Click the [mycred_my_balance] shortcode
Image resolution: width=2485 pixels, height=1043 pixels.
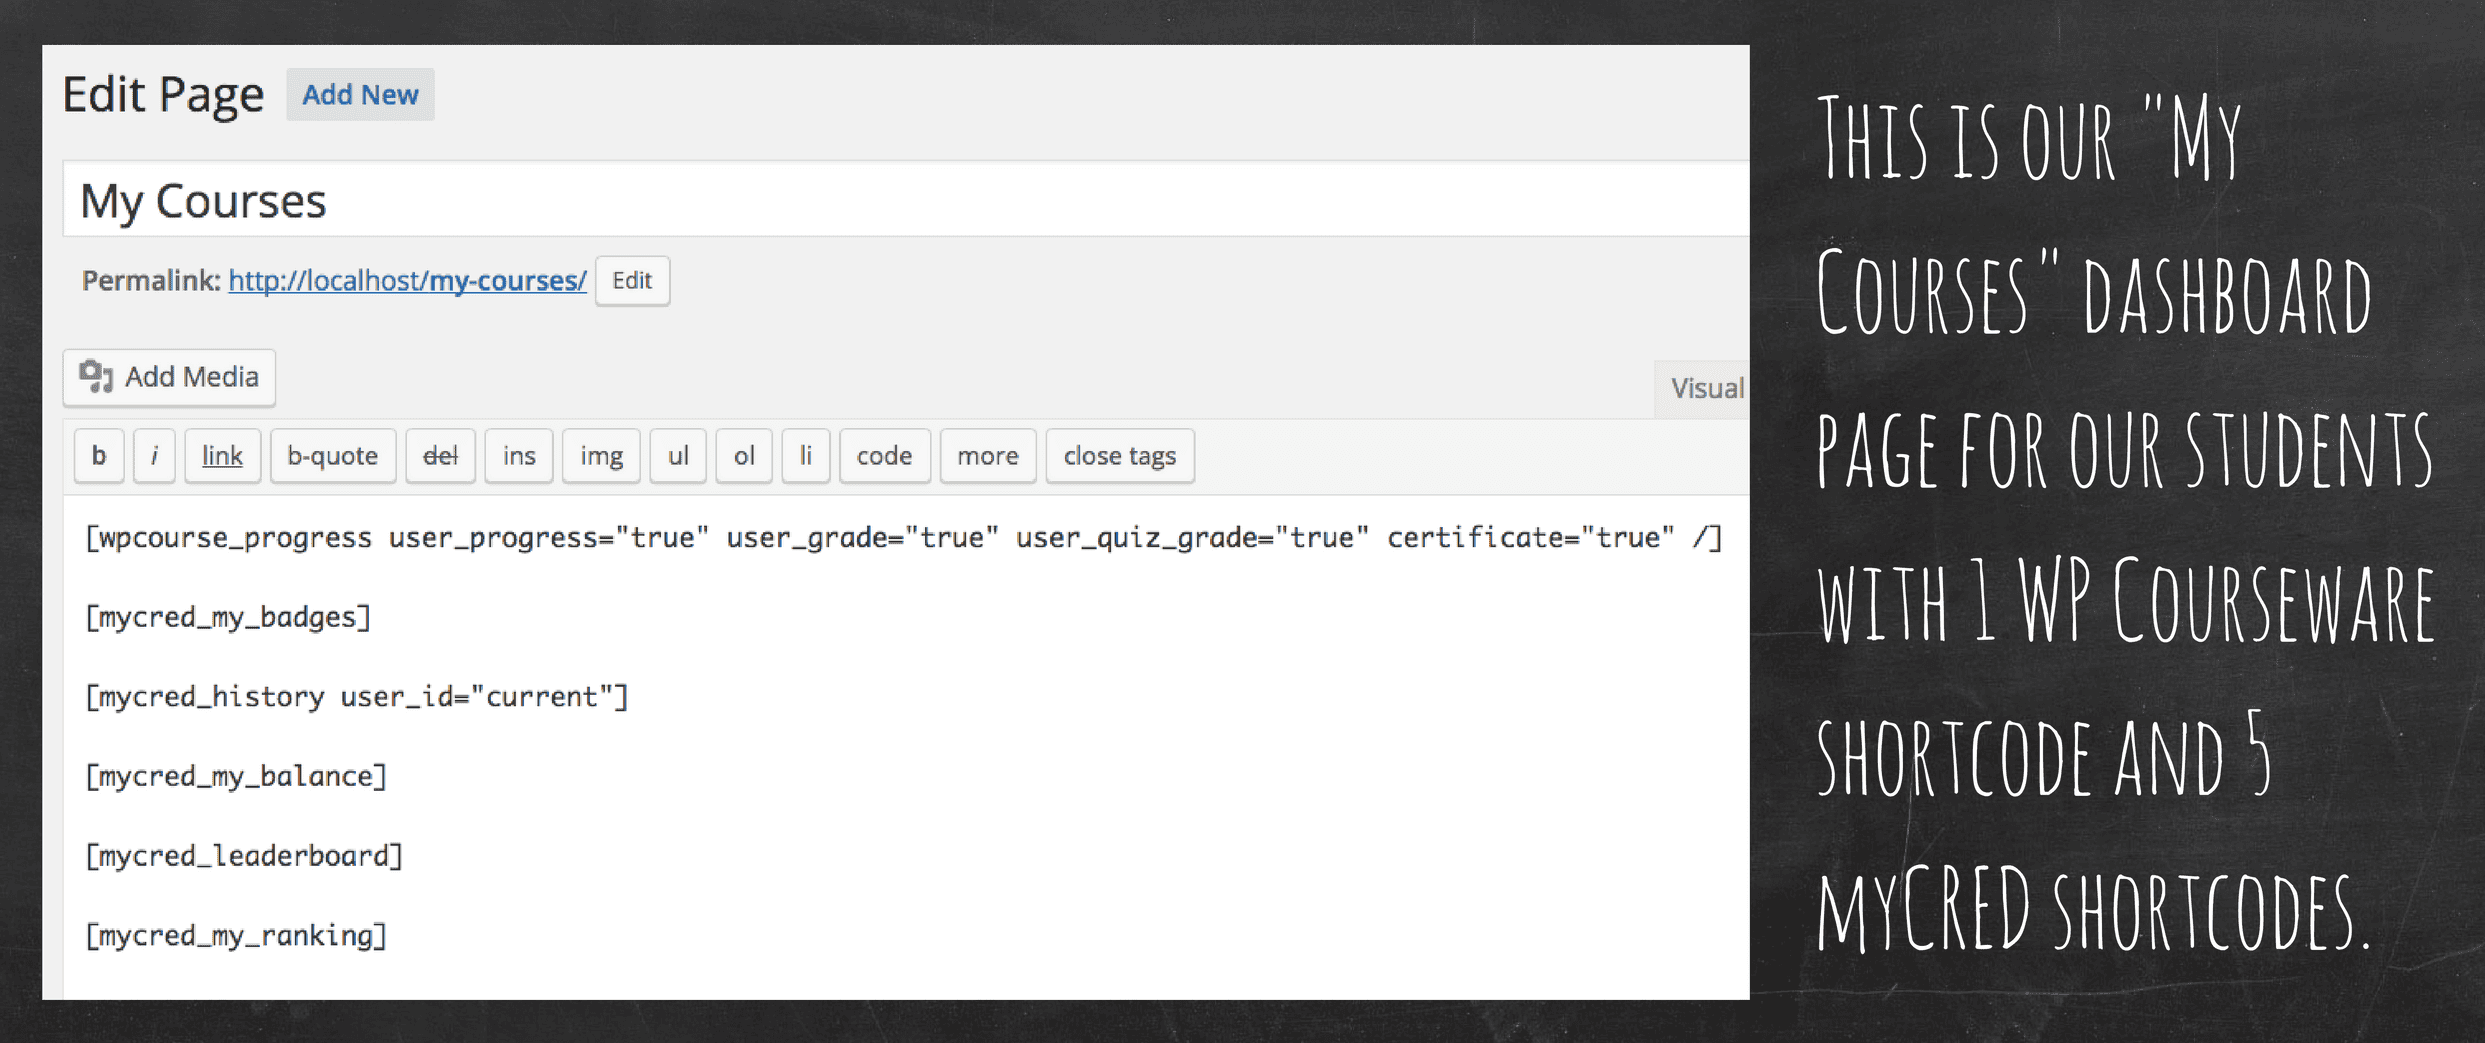pos(236,777)
